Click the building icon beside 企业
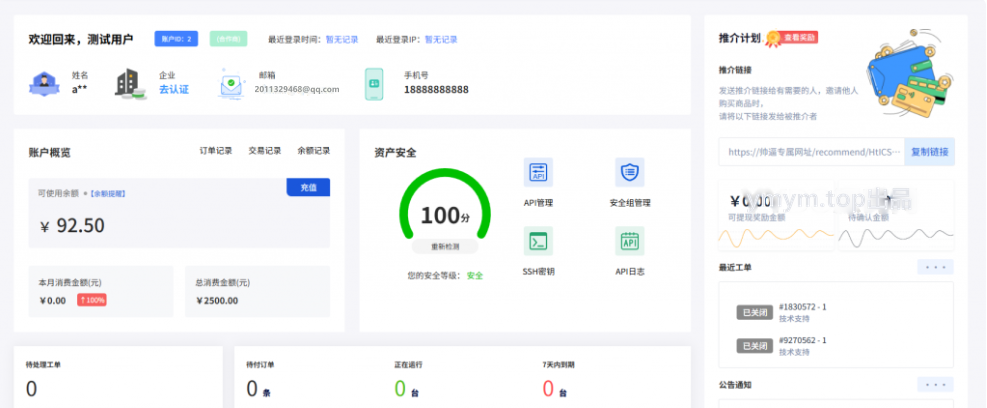 (x=130, y=83)
